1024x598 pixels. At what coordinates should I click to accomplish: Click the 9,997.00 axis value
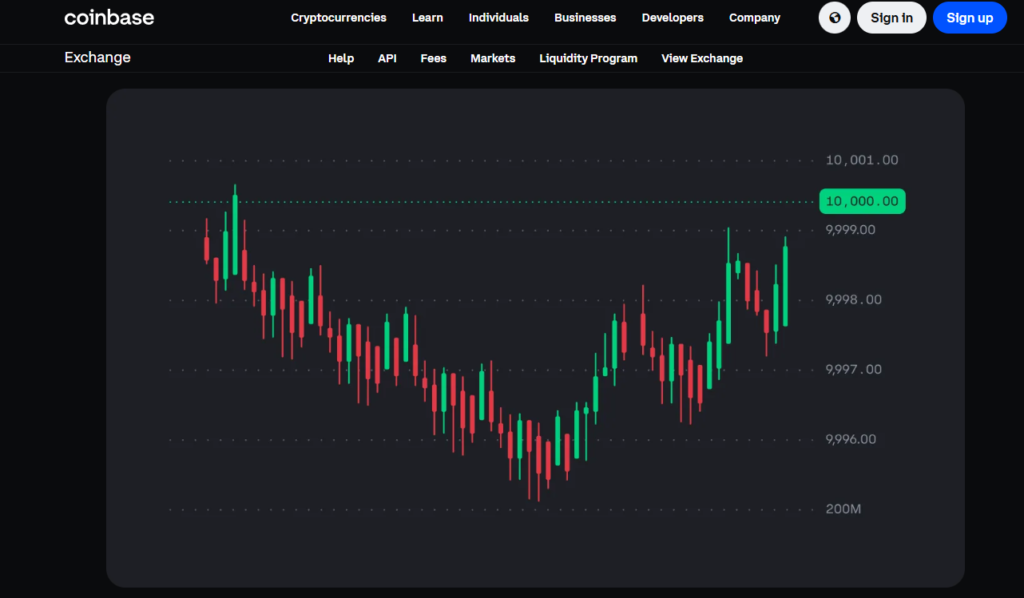point(854,370)
